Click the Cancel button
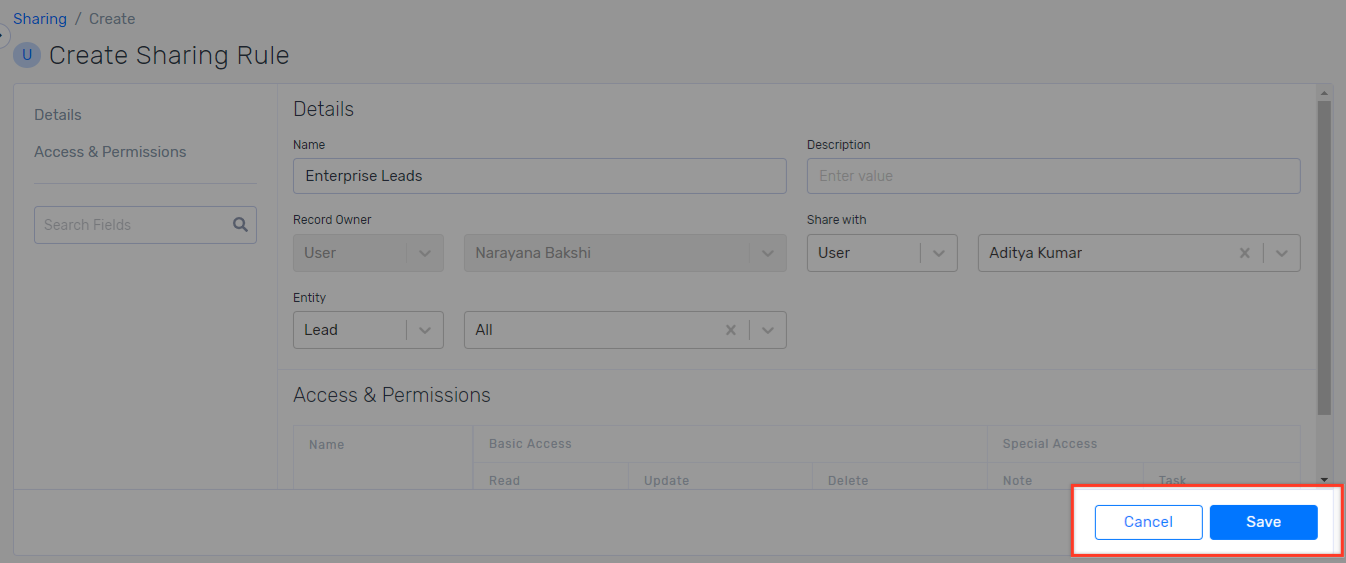The width and height of the screenshot is (1346, 563). 1148,522
